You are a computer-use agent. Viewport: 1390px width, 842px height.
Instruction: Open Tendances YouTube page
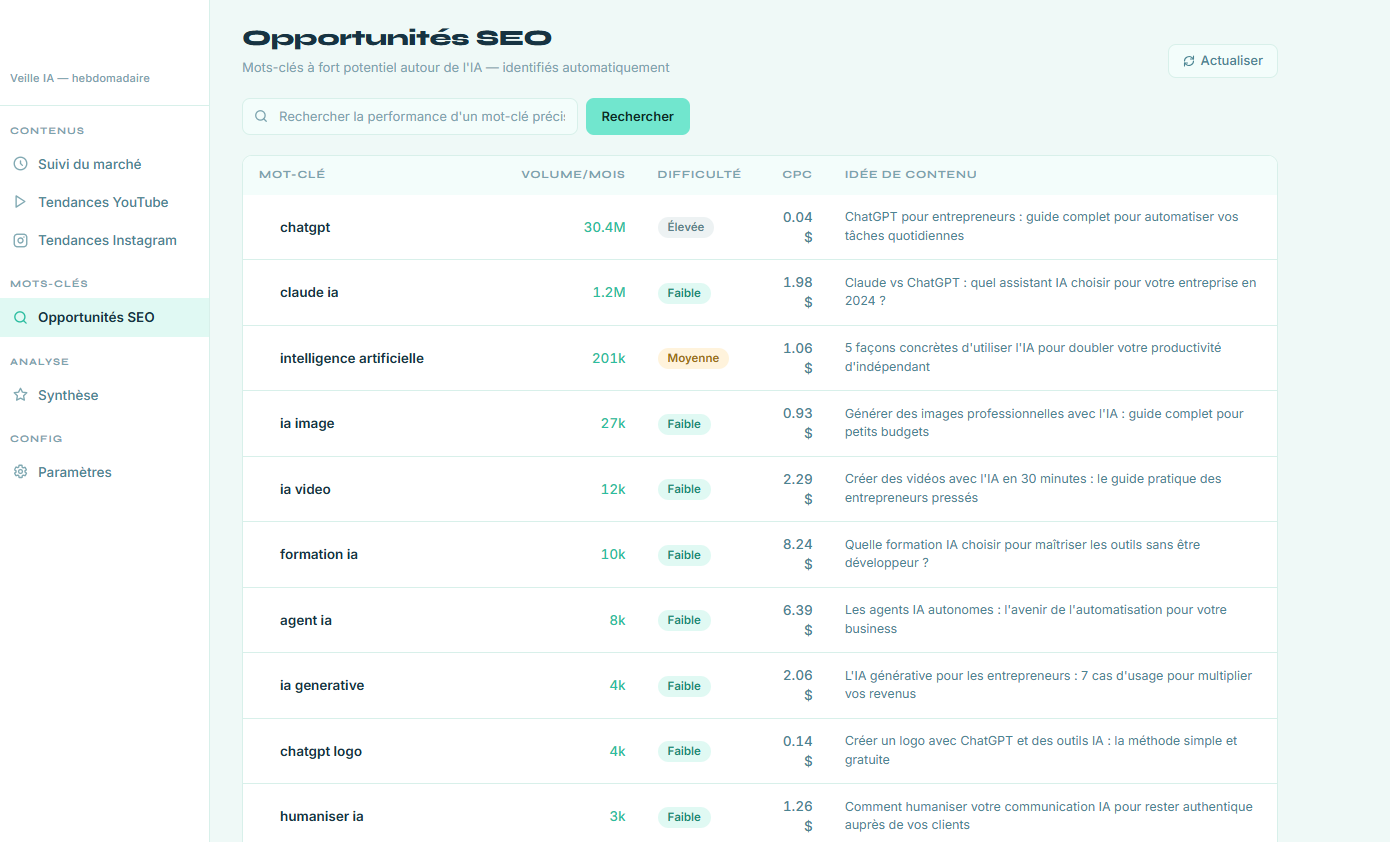104,202
